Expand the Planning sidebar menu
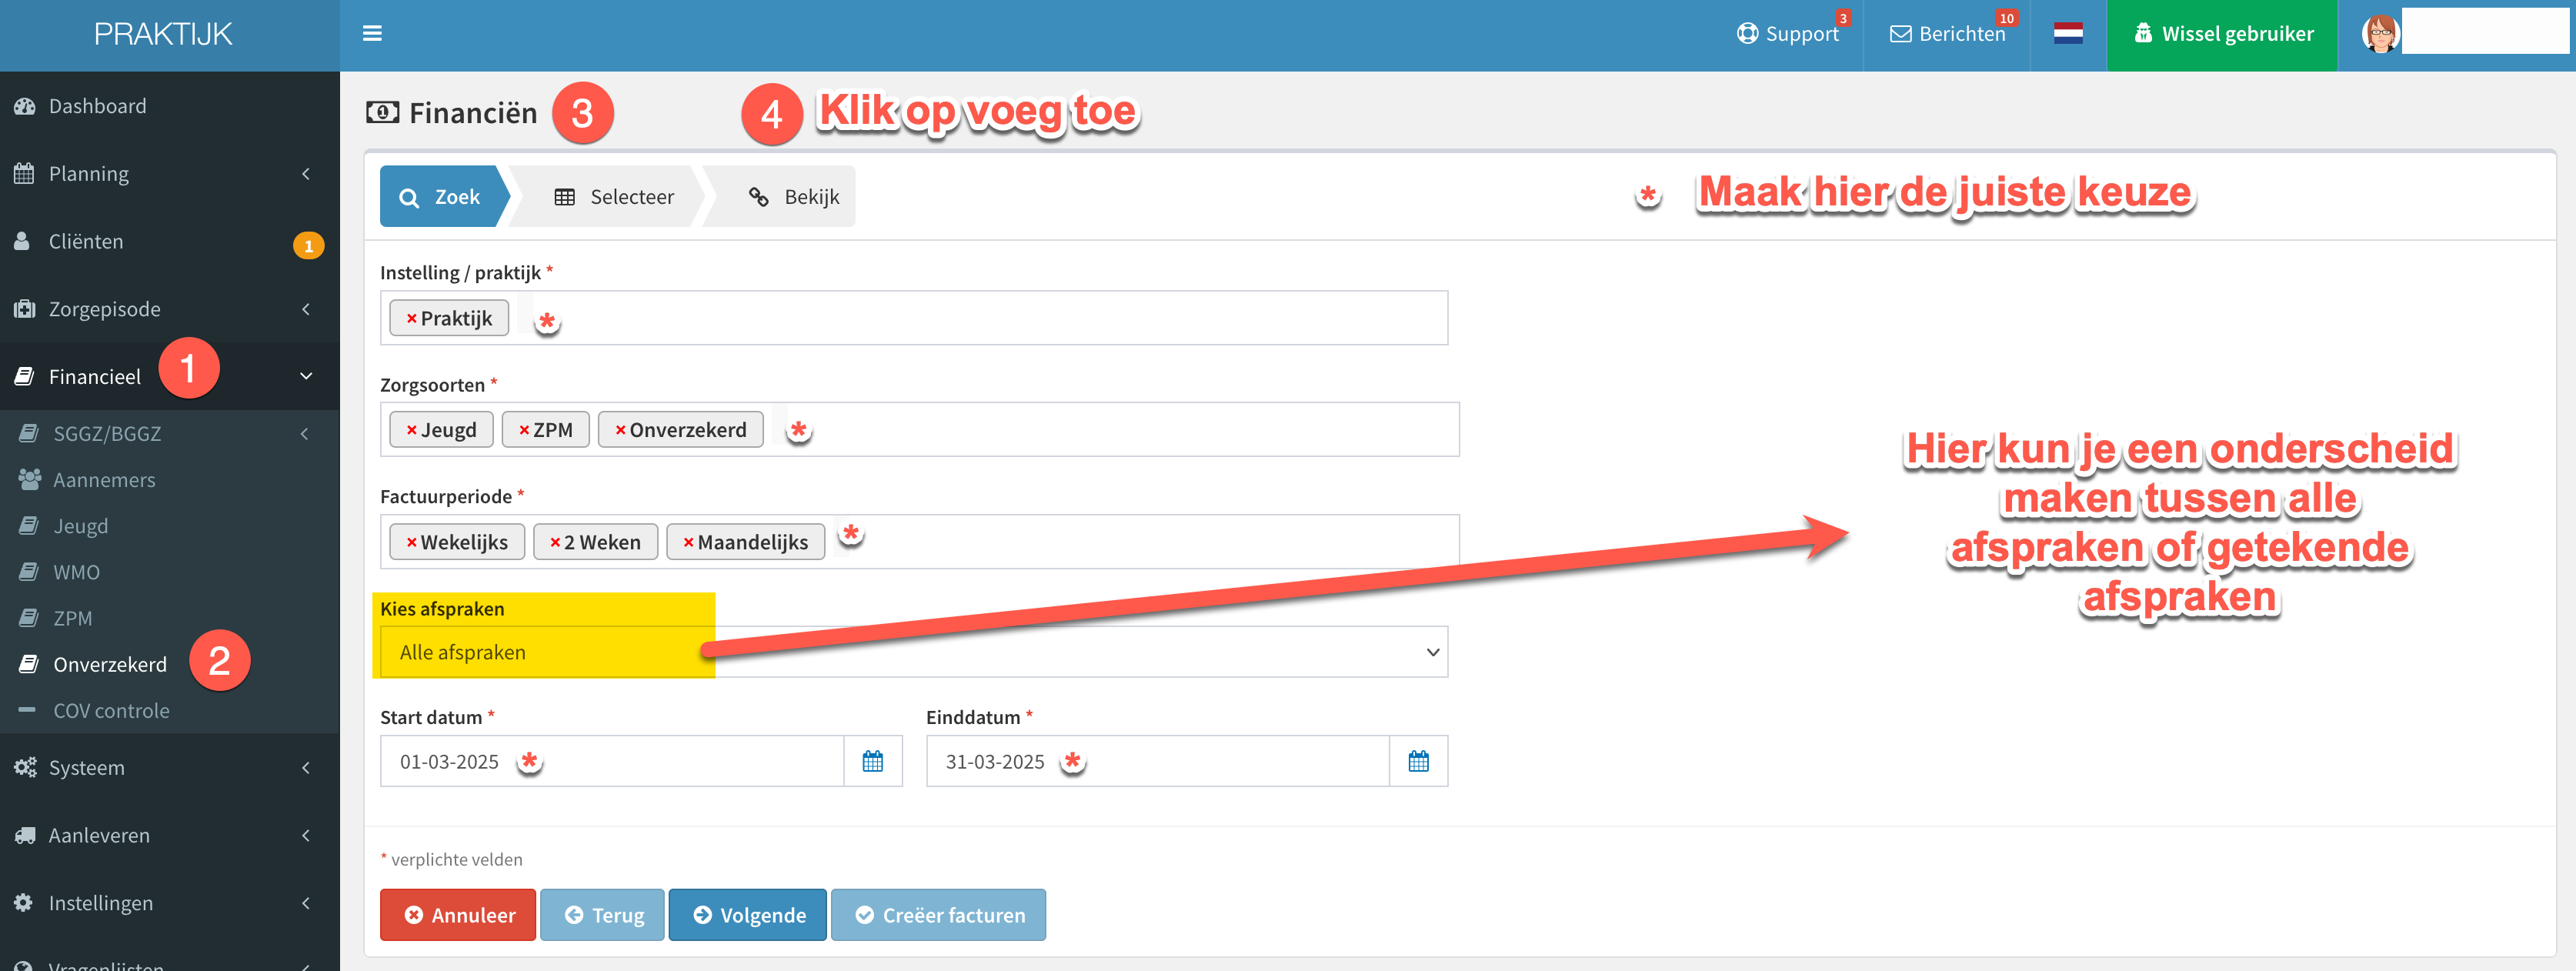Viewport: 2576px width, 971px height. 170,174
